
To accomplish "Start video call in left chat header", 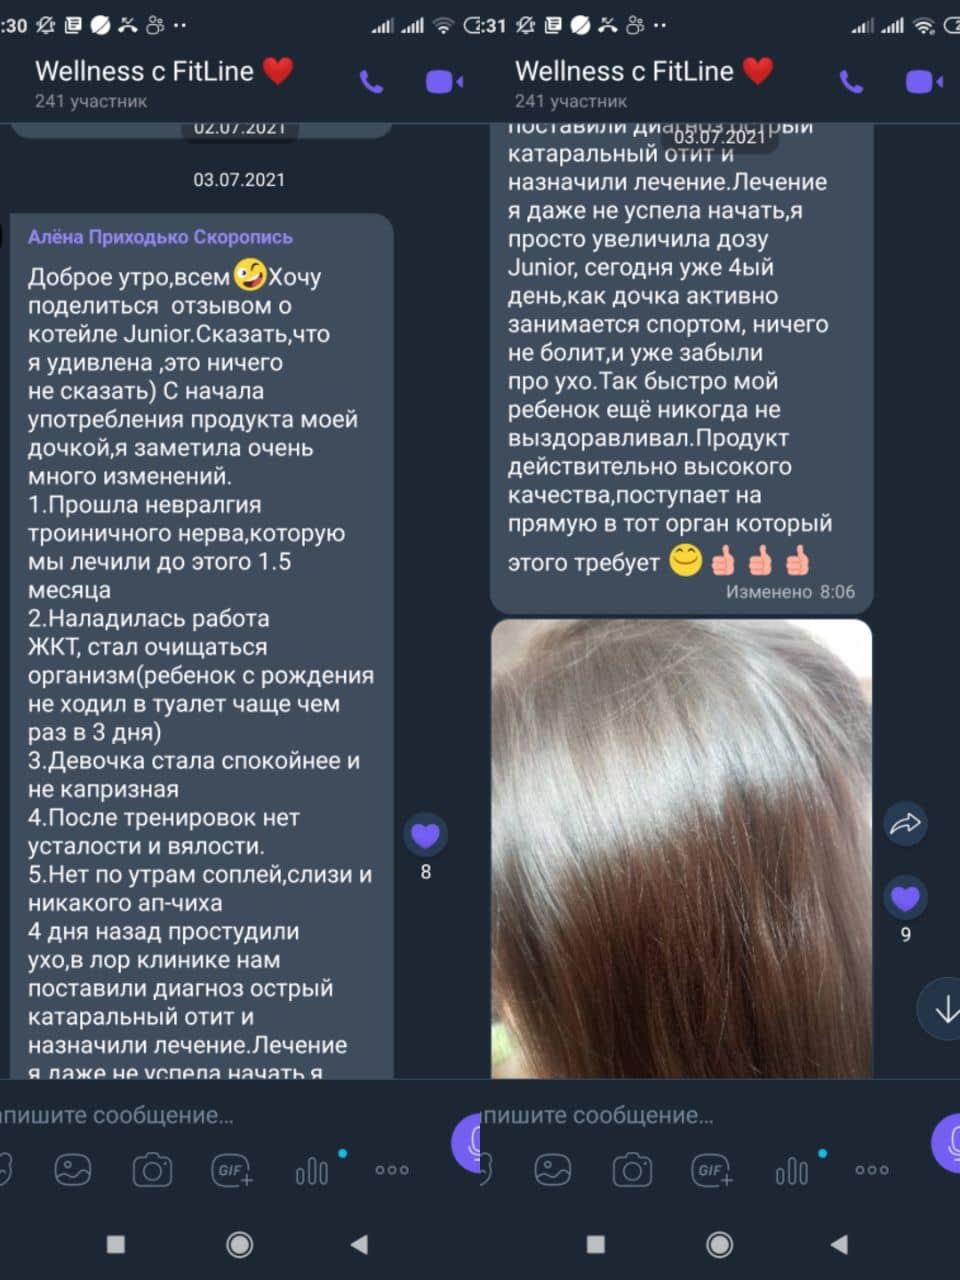I will coord(444,82).
